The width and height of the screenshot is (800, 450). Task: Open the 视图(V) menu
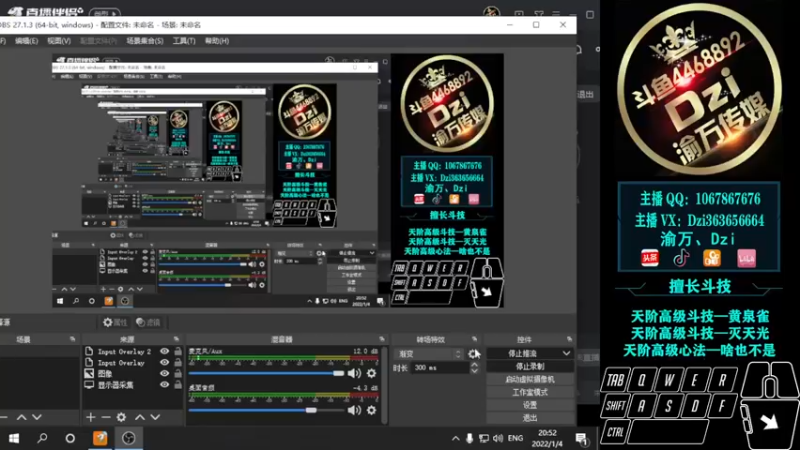[x=59, y=41]
